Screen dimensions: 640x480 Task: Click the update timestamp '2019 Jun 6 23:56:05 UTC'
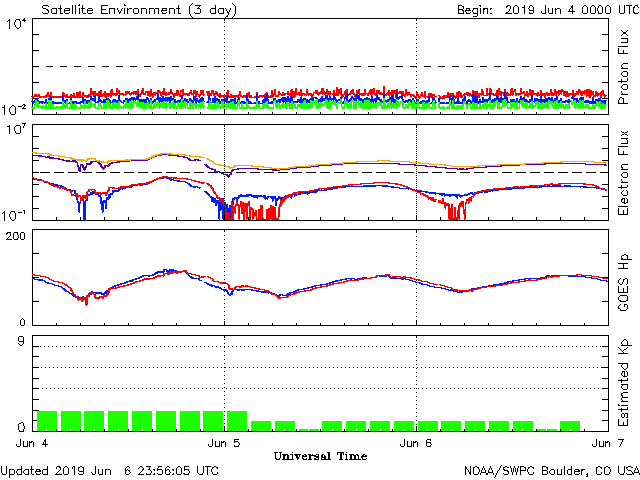(136, 471)
